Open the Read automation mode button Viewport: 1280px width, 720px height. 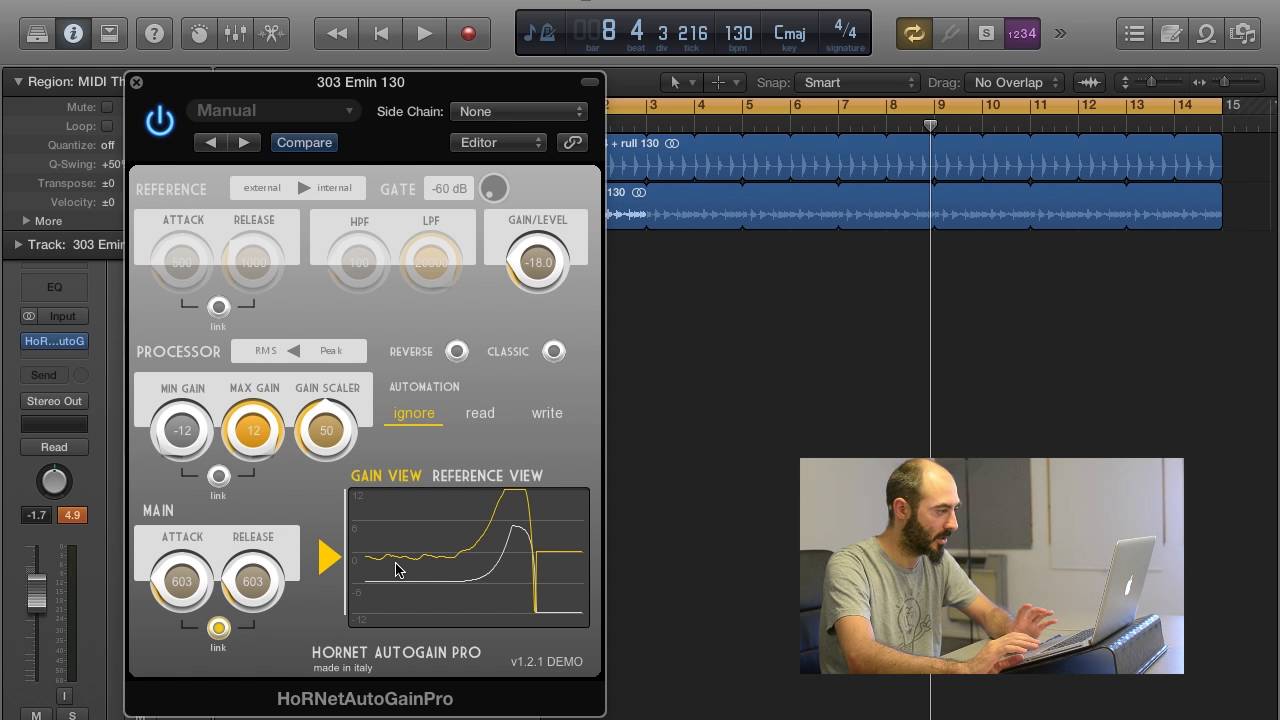54,447
